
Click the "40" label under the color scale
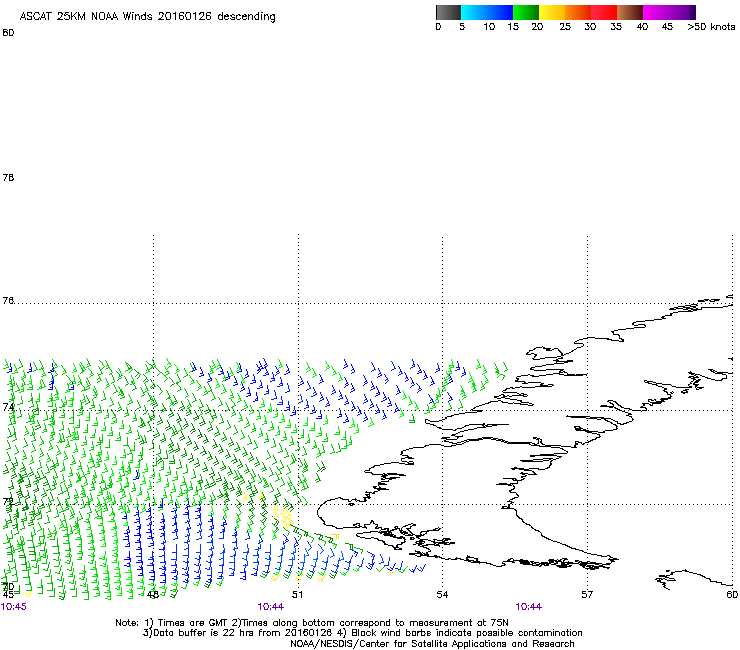[642, 27]
